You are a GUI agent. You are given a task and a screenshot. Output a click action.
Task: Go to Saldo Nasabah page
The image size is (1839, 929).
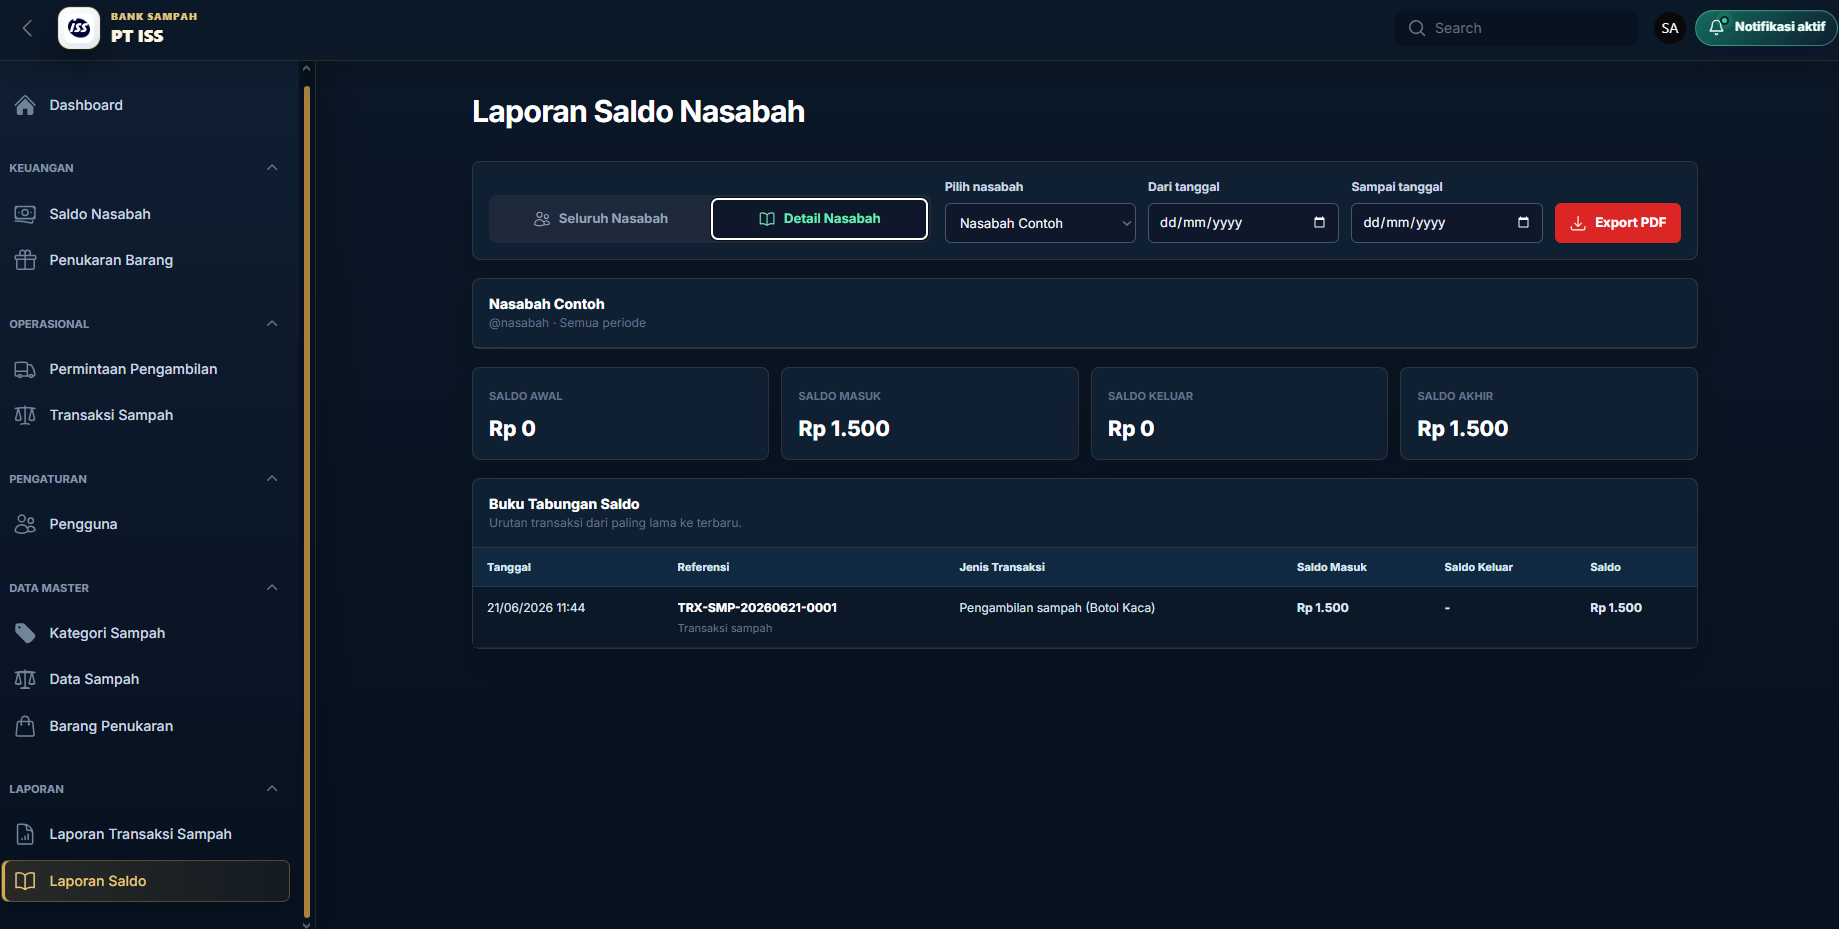point(146,214)
